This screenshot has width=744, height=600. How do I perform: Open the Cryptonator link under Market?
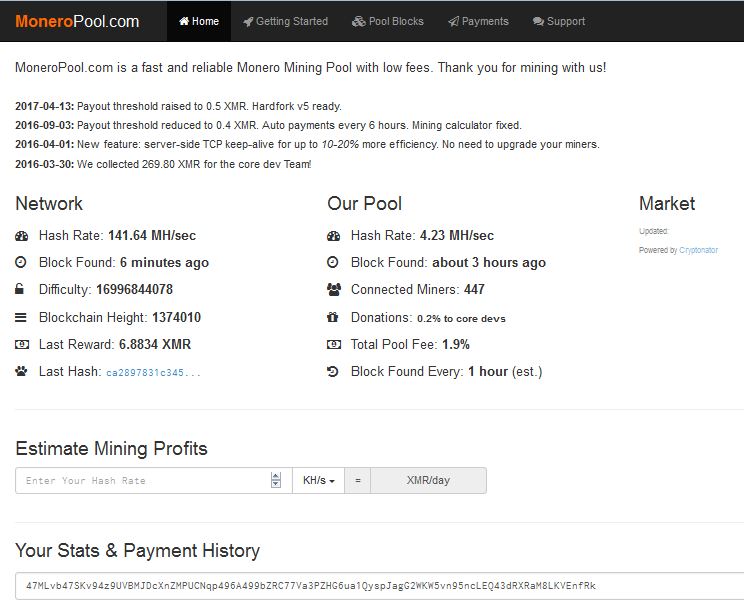tap(698, 250)
